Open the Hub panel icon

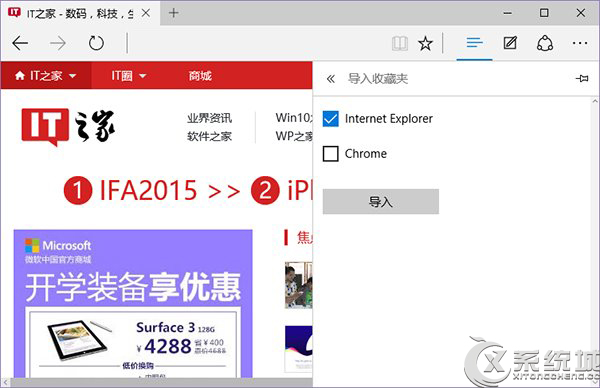point(474,43)
